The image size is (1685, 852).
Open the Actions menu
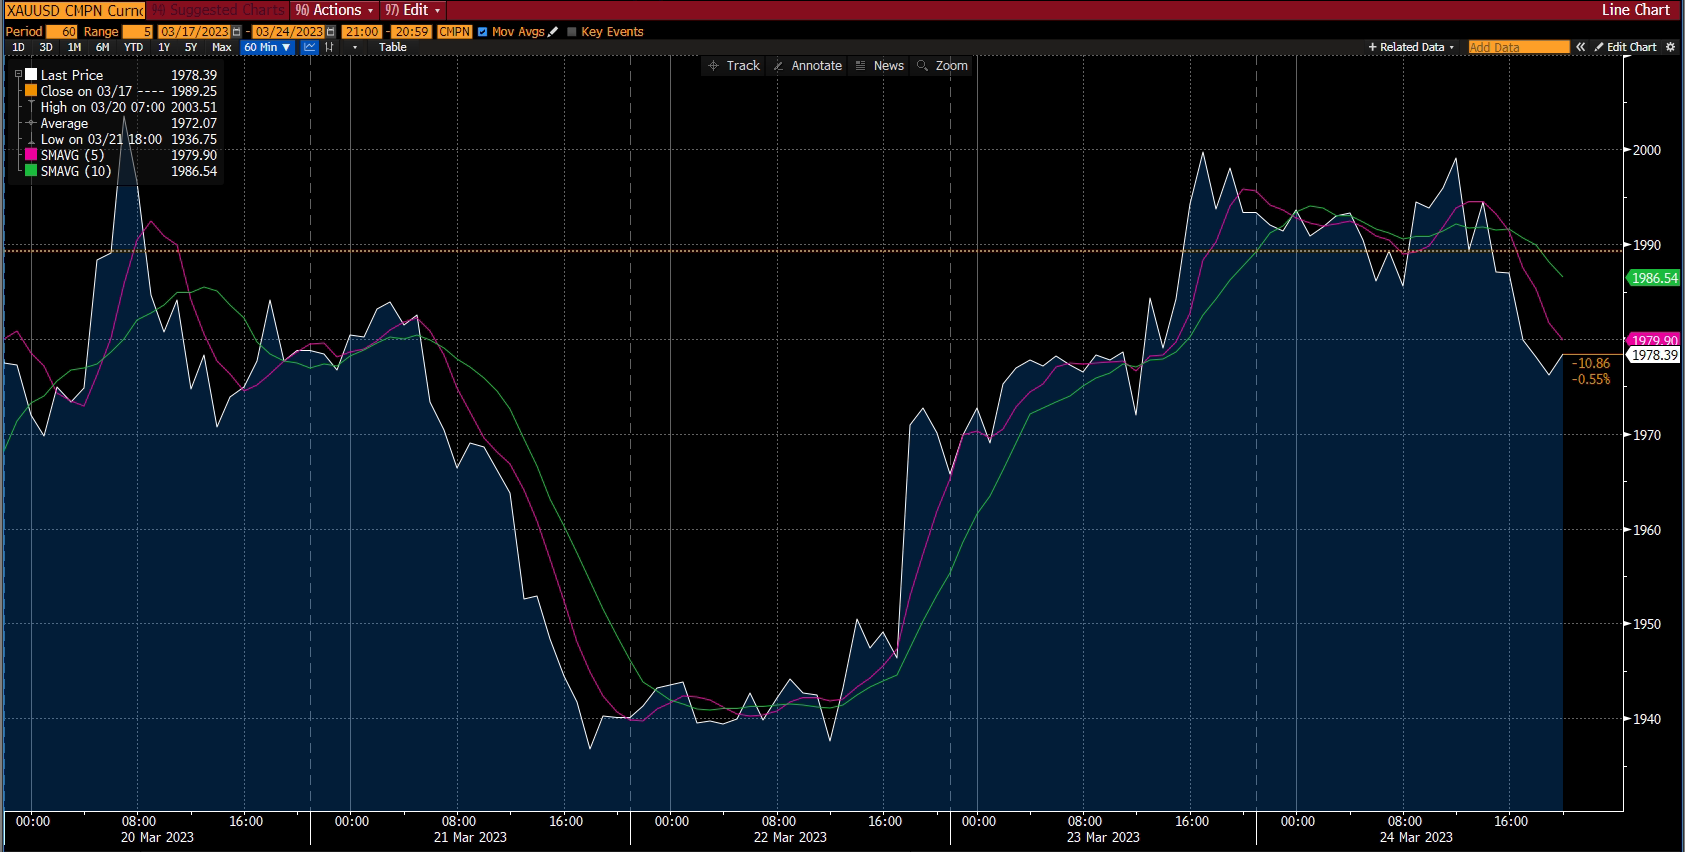tap(334, 10)
